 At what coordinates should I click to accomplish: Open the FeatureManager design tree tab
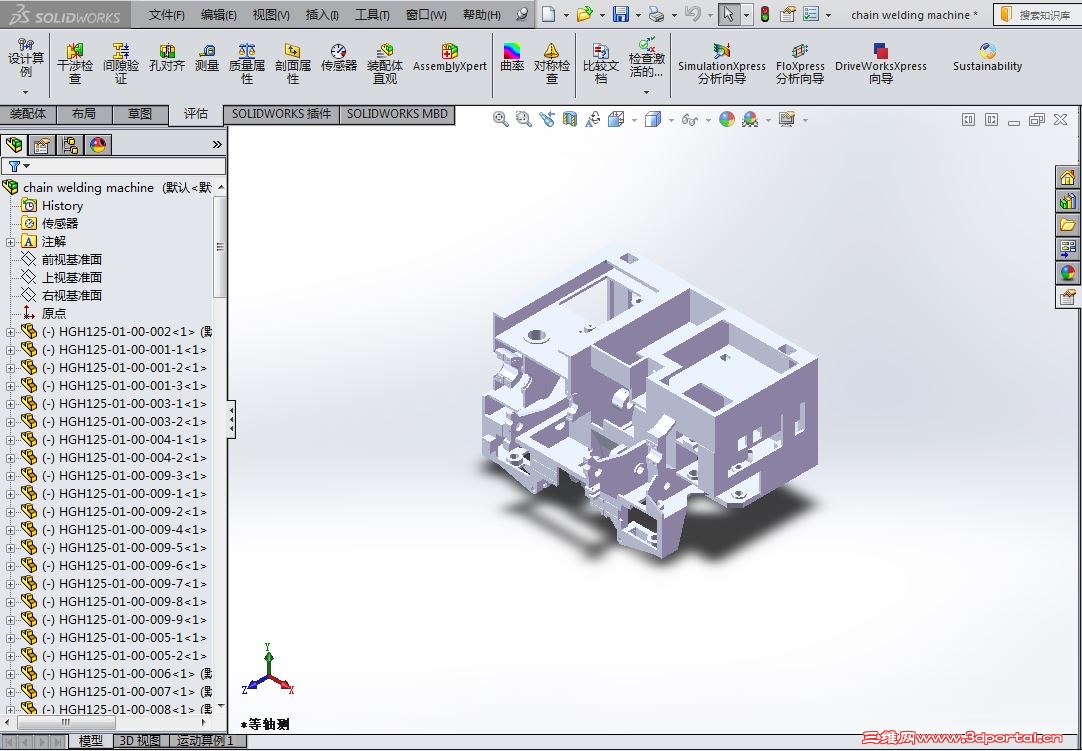tap(14, 145)
